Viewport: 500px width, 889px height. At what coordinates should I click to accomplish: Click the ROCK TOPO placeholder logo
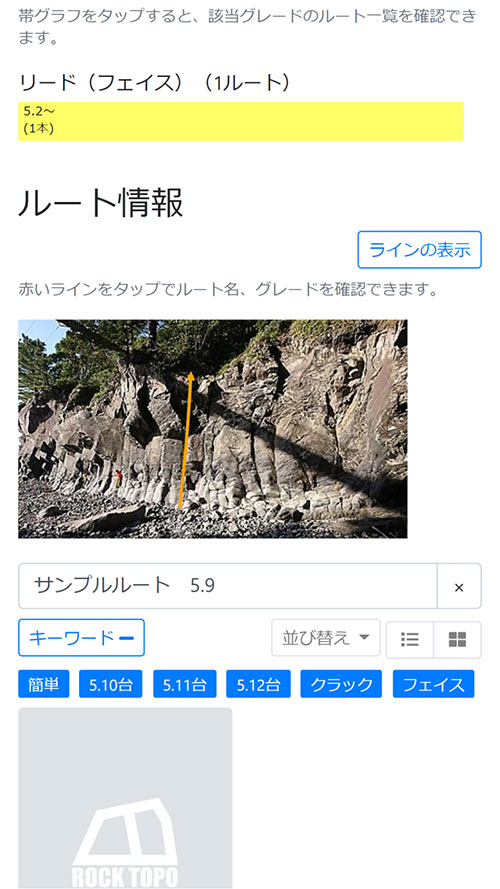(x=125, y=843)
